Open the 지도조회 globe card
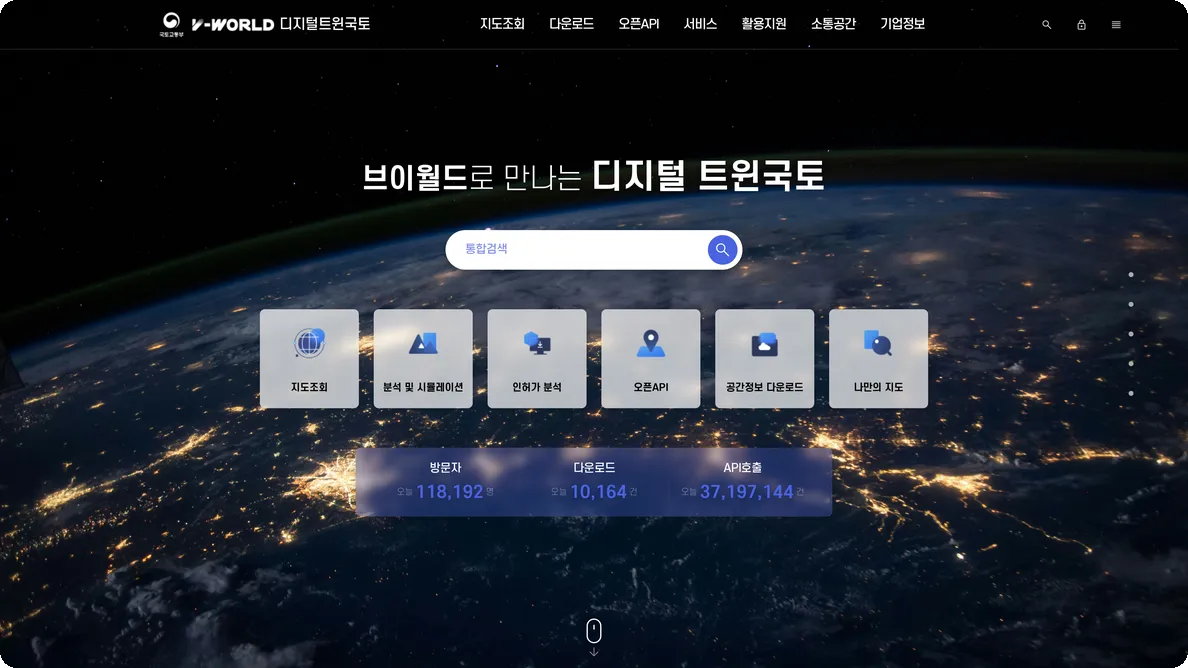The width and height of the screenshot is (1188, 668). click(309, 358)
